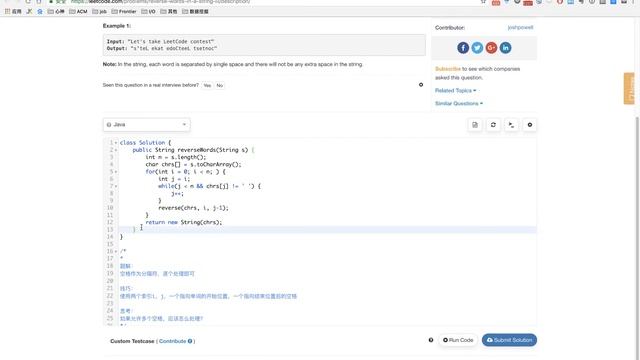Screen dimensions: 640x360
Task: Place cursor on 'reverse(chrs, i, j-1);' line
Action: [x=193, y=208]
